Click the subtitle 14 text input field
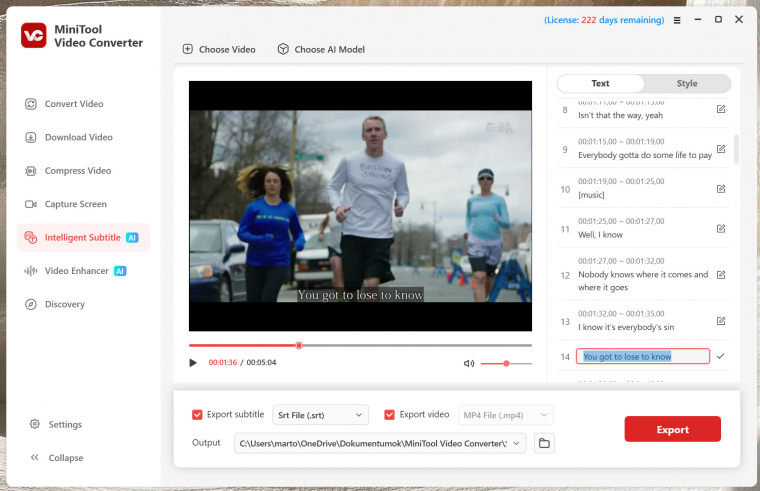 643,356
